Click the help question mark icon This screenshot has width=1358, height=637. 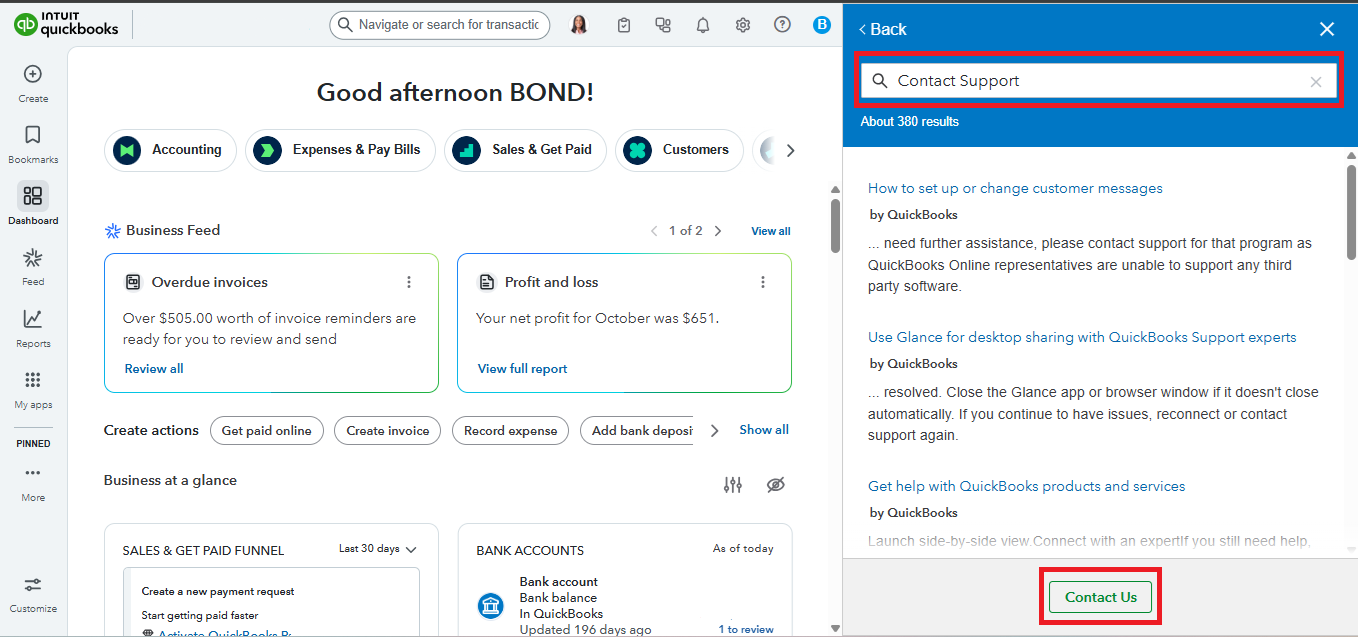coord(782,25)
